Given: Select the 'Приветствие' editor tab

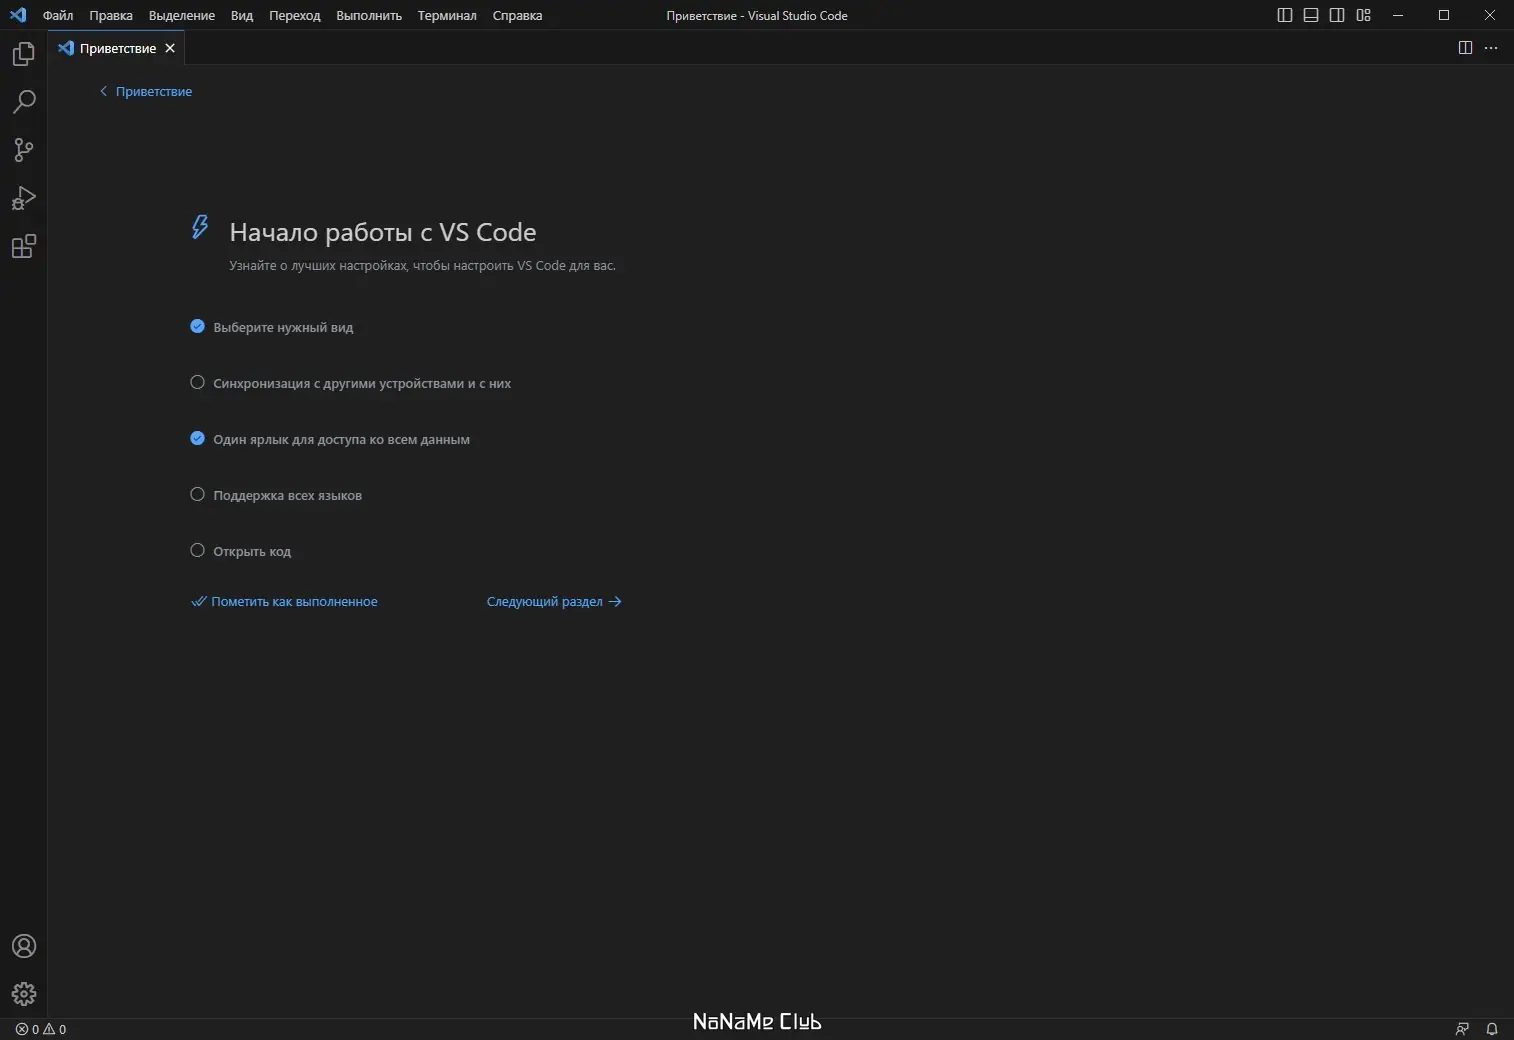Looking at the screenshot, I should (x=117, y=47).
